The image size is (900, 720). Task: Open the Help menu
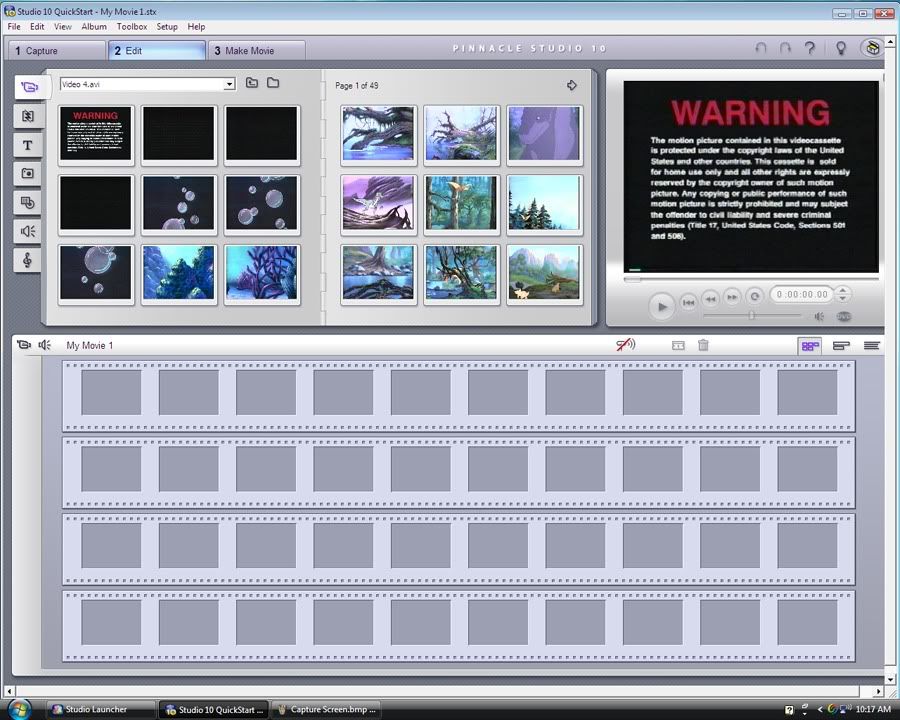click(196, 26)
